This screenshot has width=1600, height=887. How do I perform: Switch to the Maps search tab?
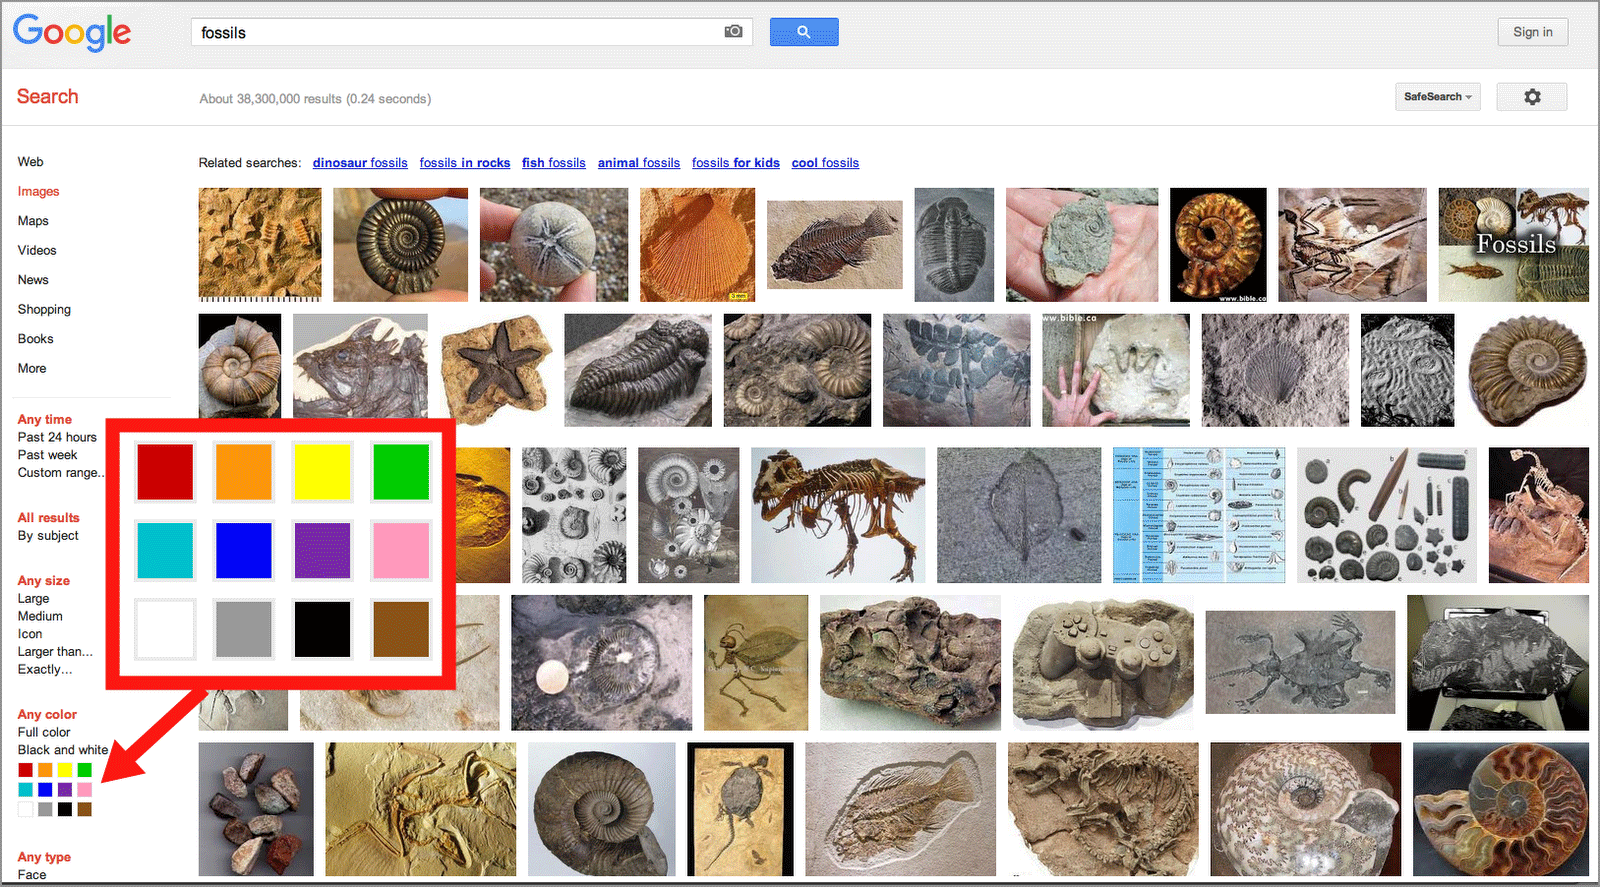pyautogui.click(x=33, y=221)
